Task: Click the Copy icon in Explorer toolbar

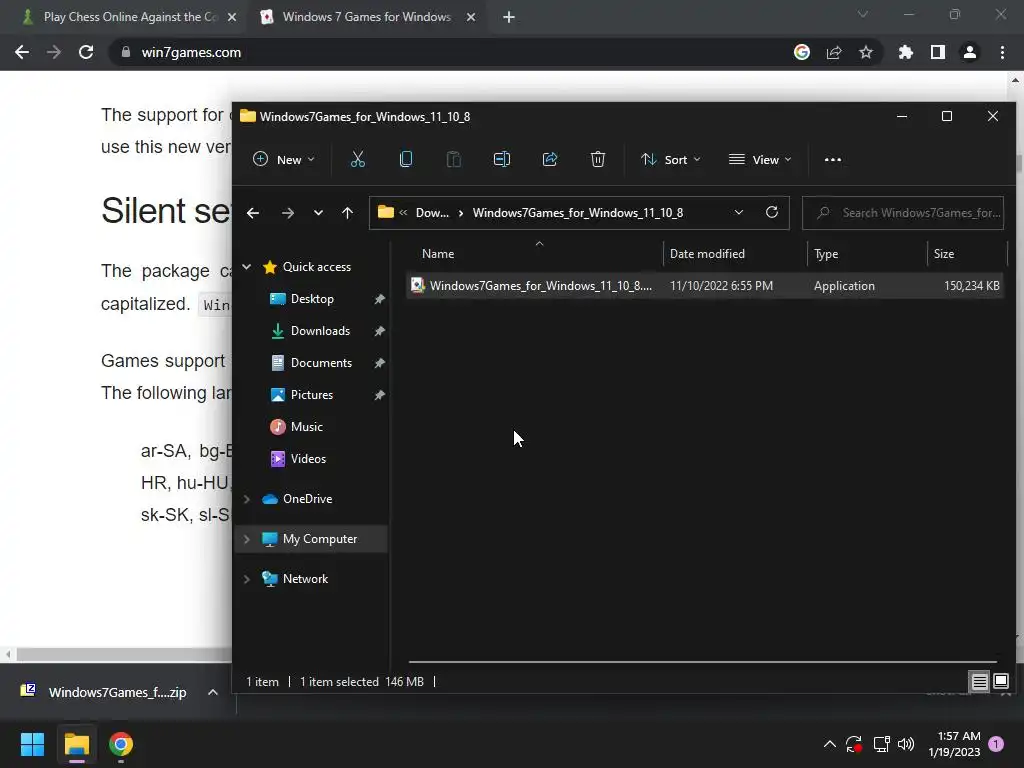Action: (x=406, y=159)
